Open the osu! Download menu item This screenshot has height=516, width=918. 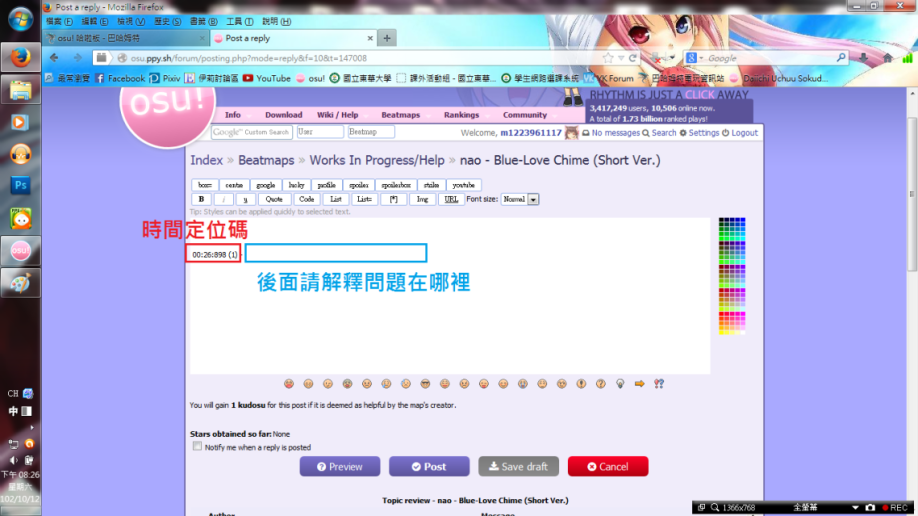tap(283, 115)
